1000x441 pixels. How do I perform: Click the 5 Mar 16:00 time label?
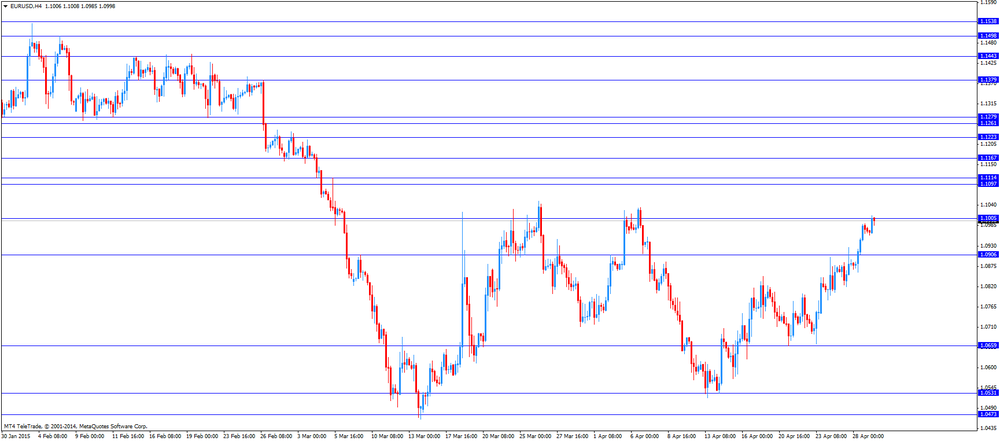pos(348,437)
